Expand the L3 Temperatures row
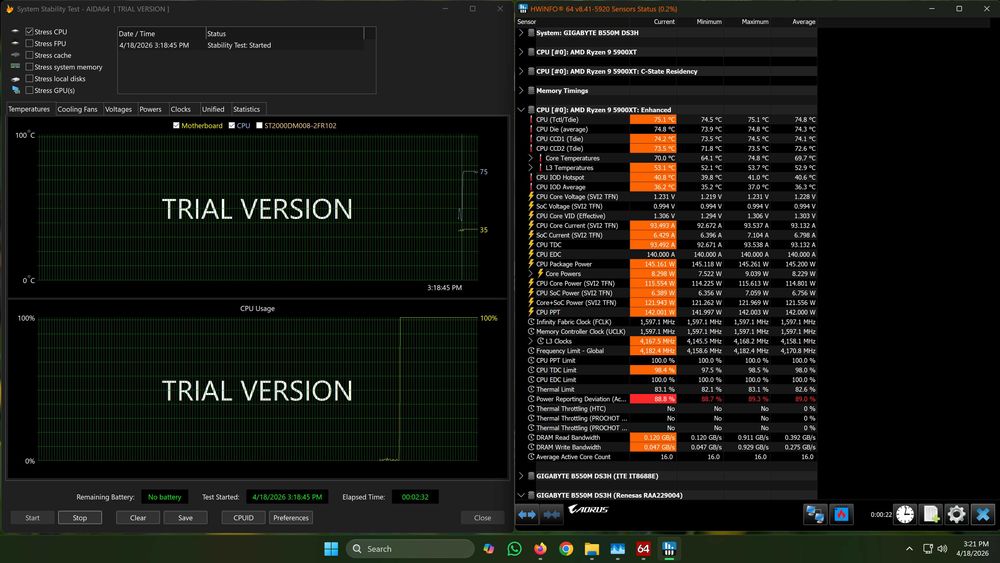Viewport: 1000px width, 563px height. (531, 168)
